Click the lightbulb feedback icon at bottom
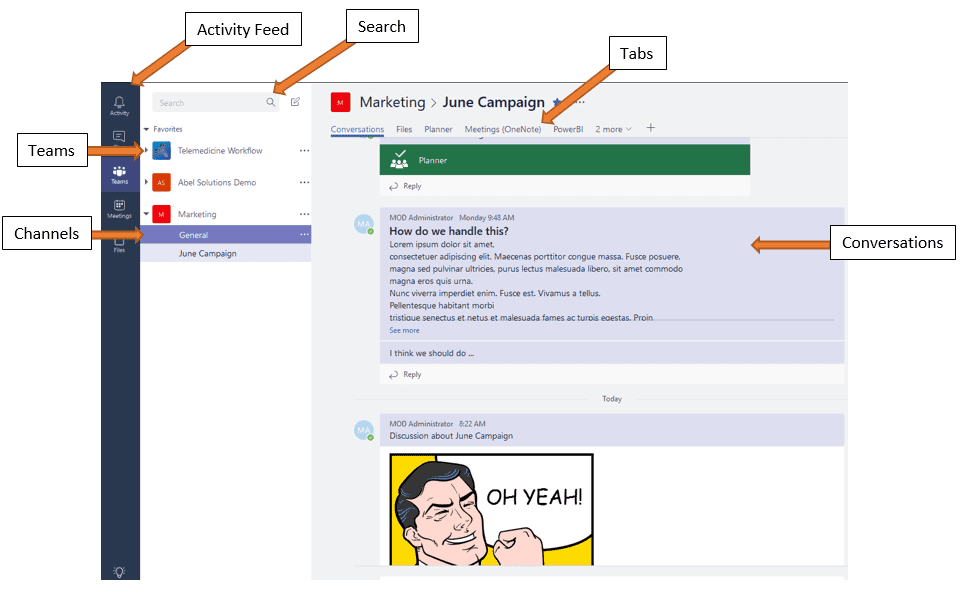960x607 pixels. point(119,571)
